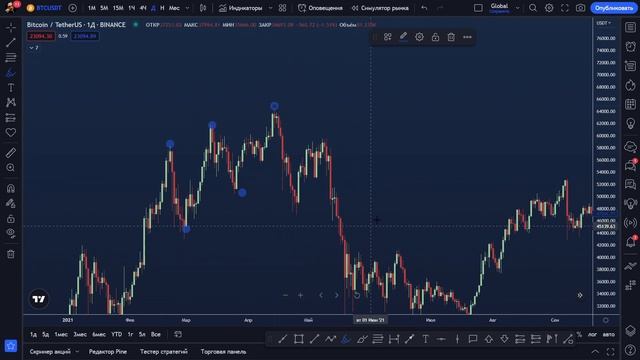Open Индикаторы menu
Viewport: 640px width, 360px height.
pos(240,8)
